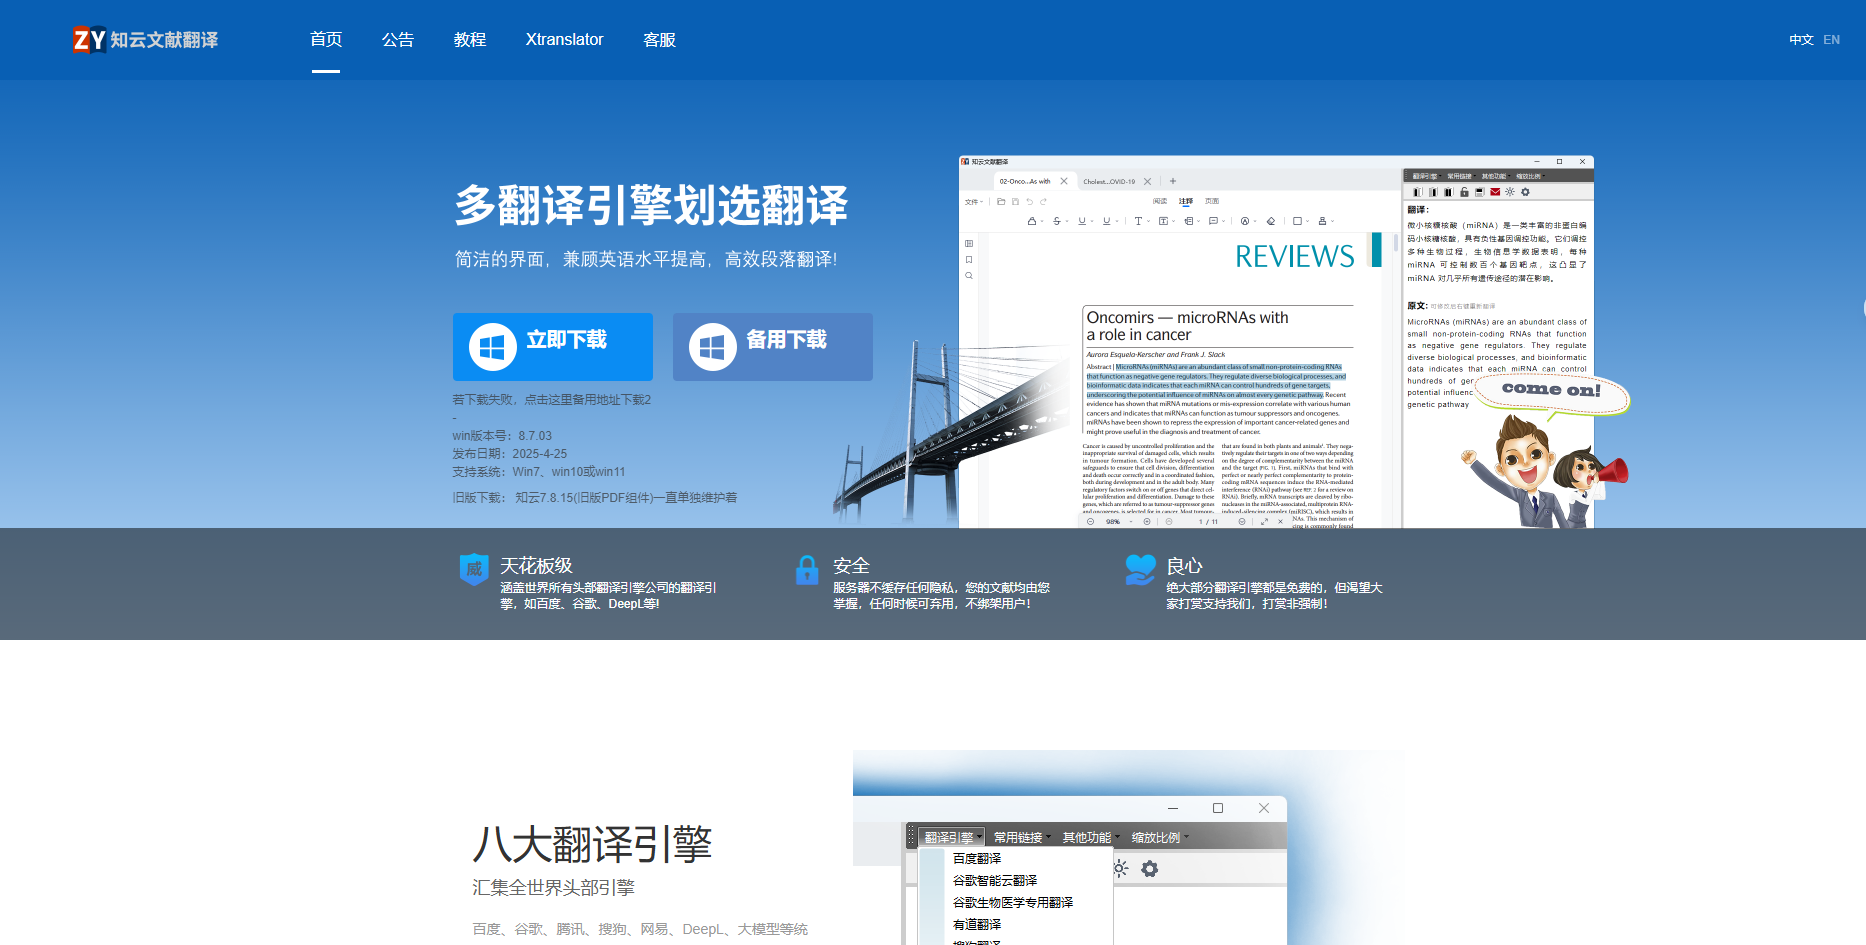This screenshot has height=945, width=1866.
Task: Toggle the unlock padlock icon in hero translation panel
Action: coord(1464,192)
